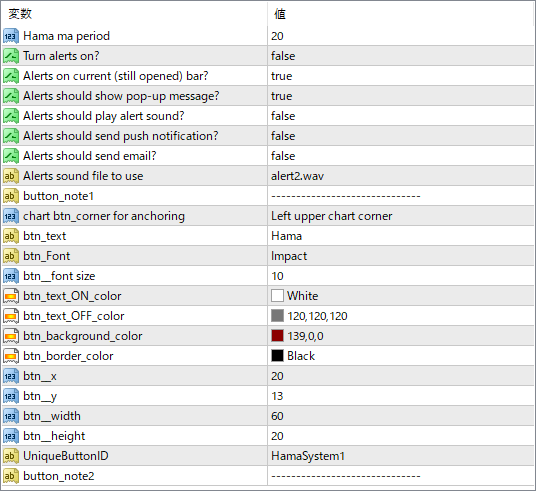This screenshot has height=491, width=536.
Task: Open the Left upper chart corner dropdown value
Action: 401,216
